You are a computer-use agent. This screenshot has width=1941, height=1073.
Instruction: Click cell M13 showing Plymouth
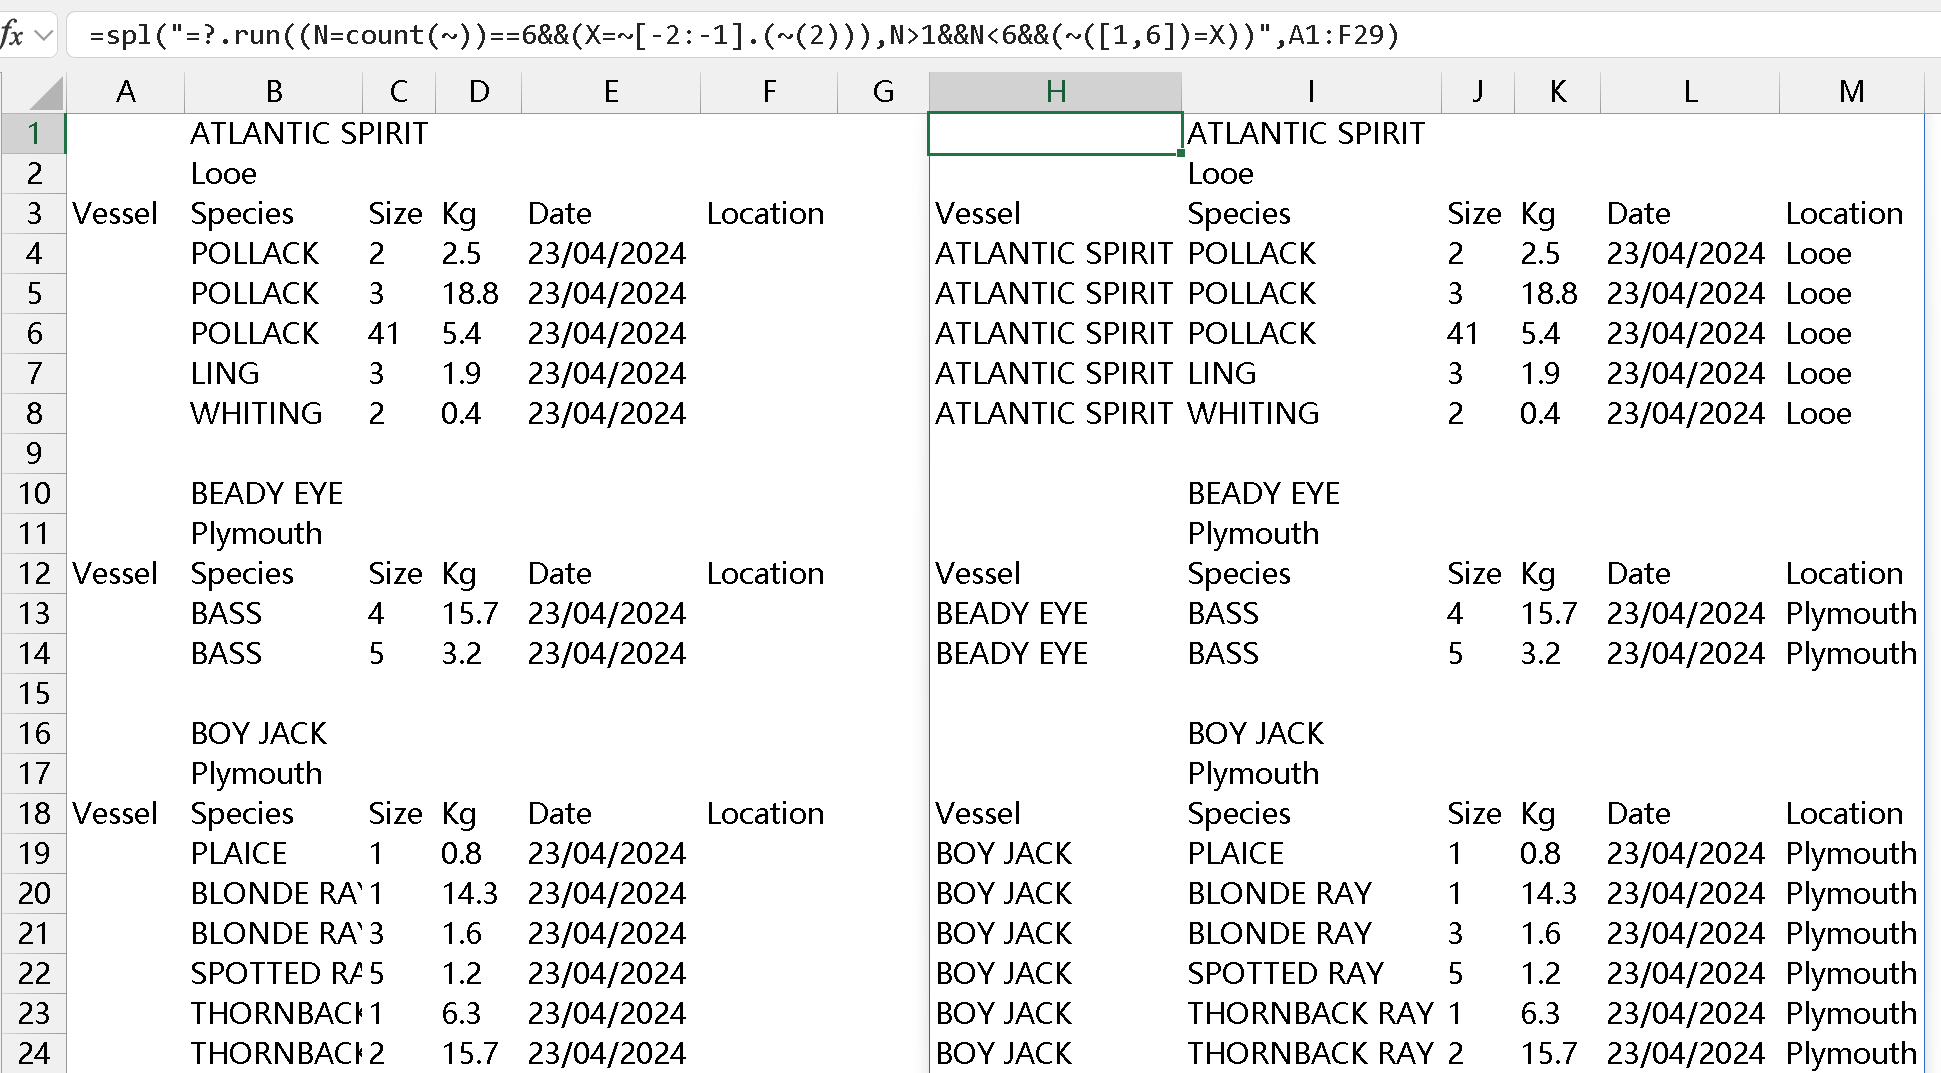click(1851, 614)
